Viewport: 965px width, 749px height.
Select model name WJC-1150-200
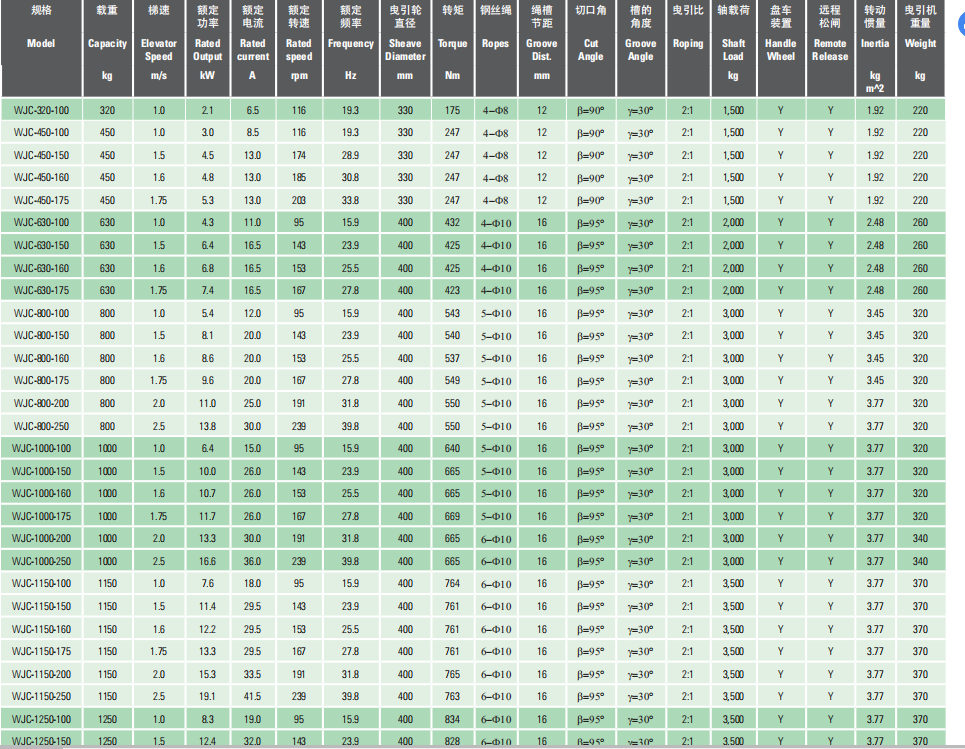coord(41,674)
